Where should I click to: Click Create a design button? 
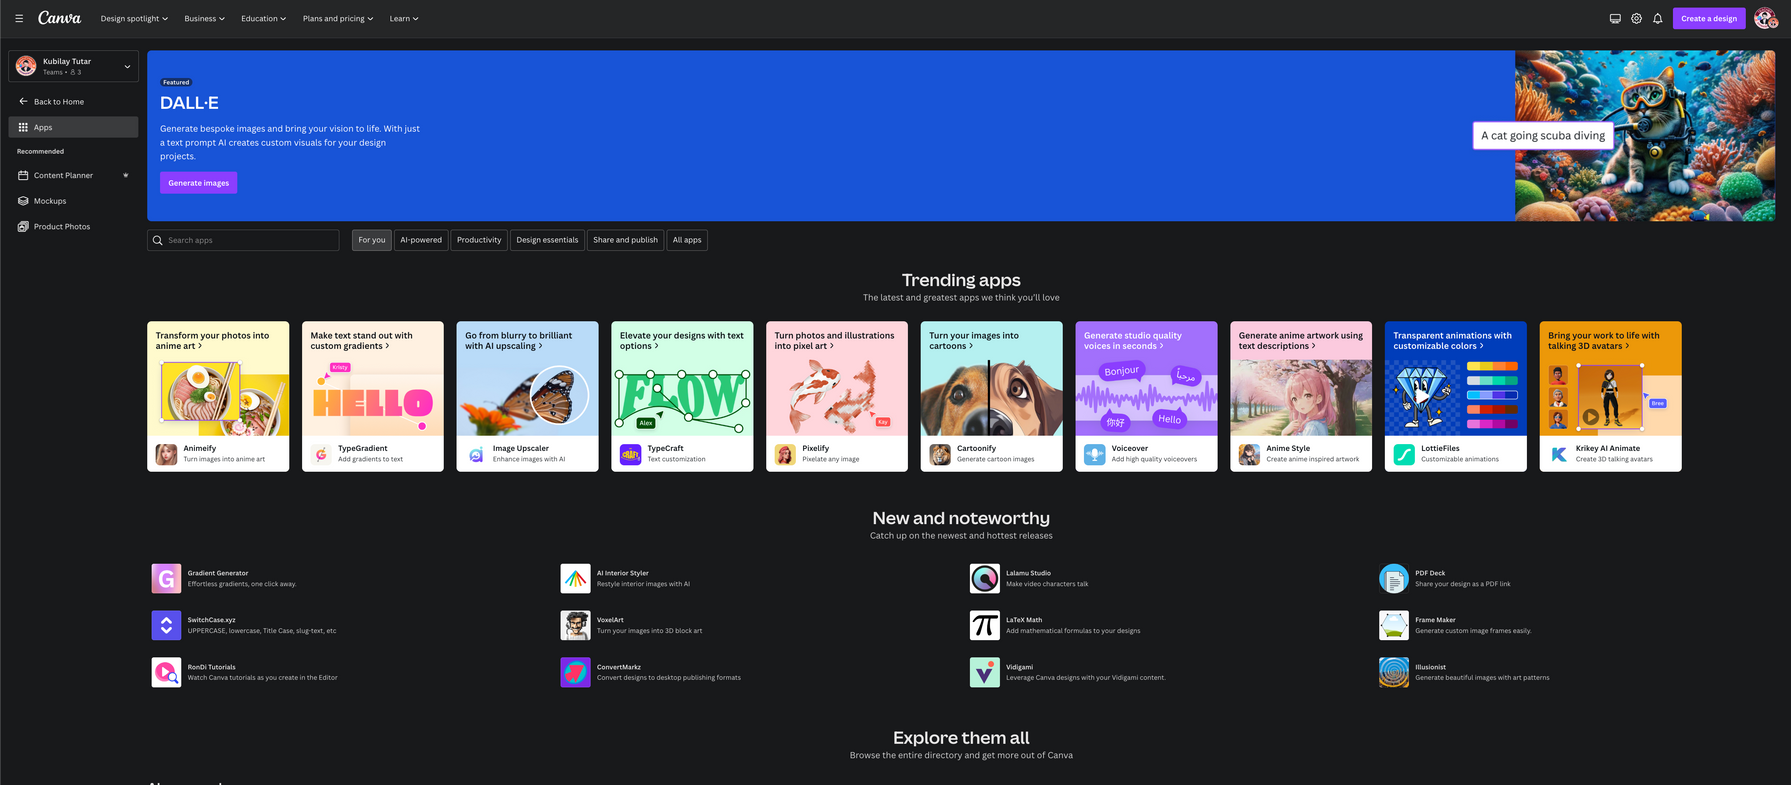point(1709,18)
